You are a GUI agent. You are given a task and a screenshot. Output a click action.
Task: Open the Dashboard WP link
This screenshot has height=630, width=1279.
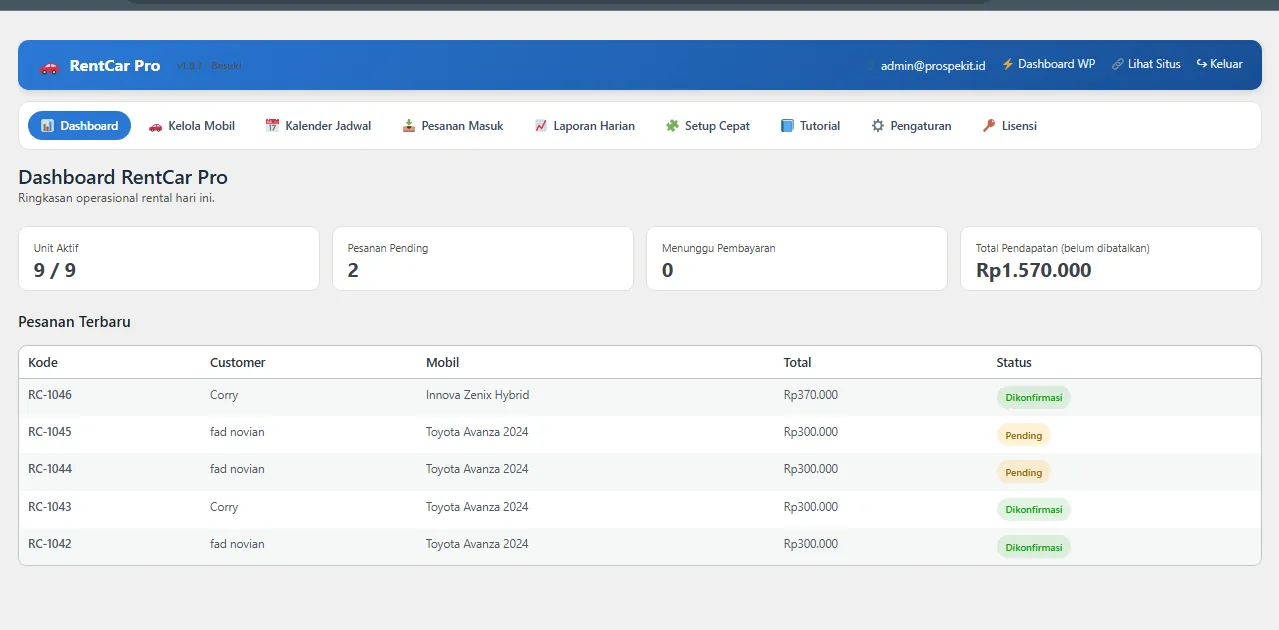(1048, 64)
